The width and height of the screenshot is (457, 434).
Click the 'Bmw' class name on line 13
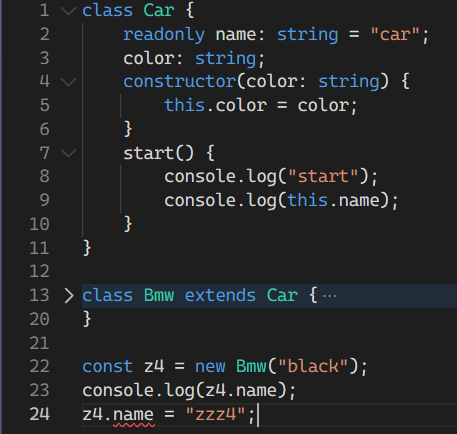pos(159,296)
